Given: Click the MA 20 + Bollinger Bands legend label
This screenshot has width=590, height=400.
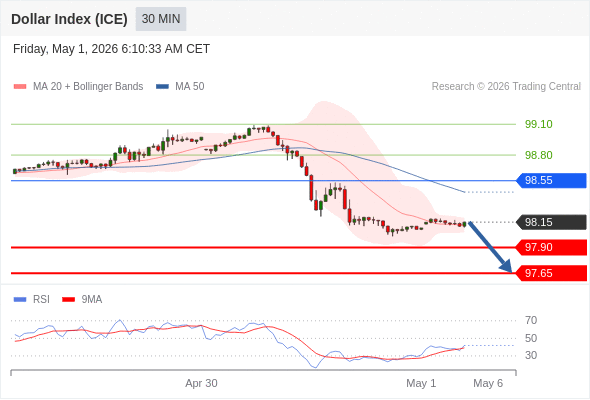Looking at the screenshot, I should [88, 87].
